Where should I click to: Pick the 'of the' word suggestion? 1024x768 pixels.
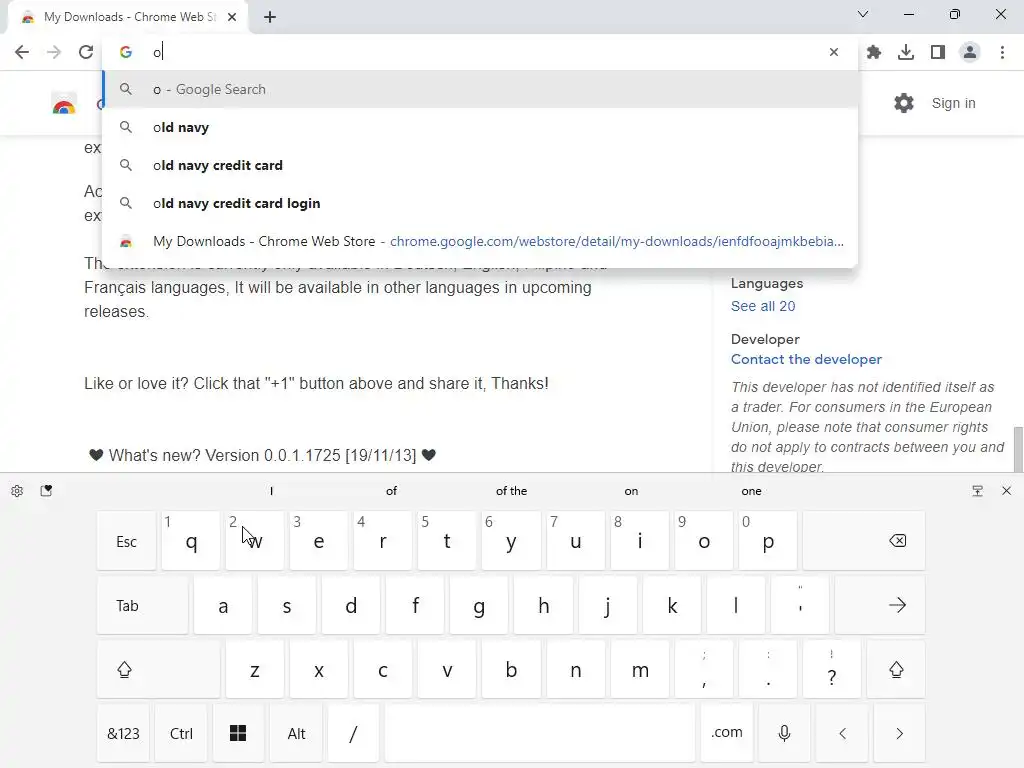click(511, 491)
